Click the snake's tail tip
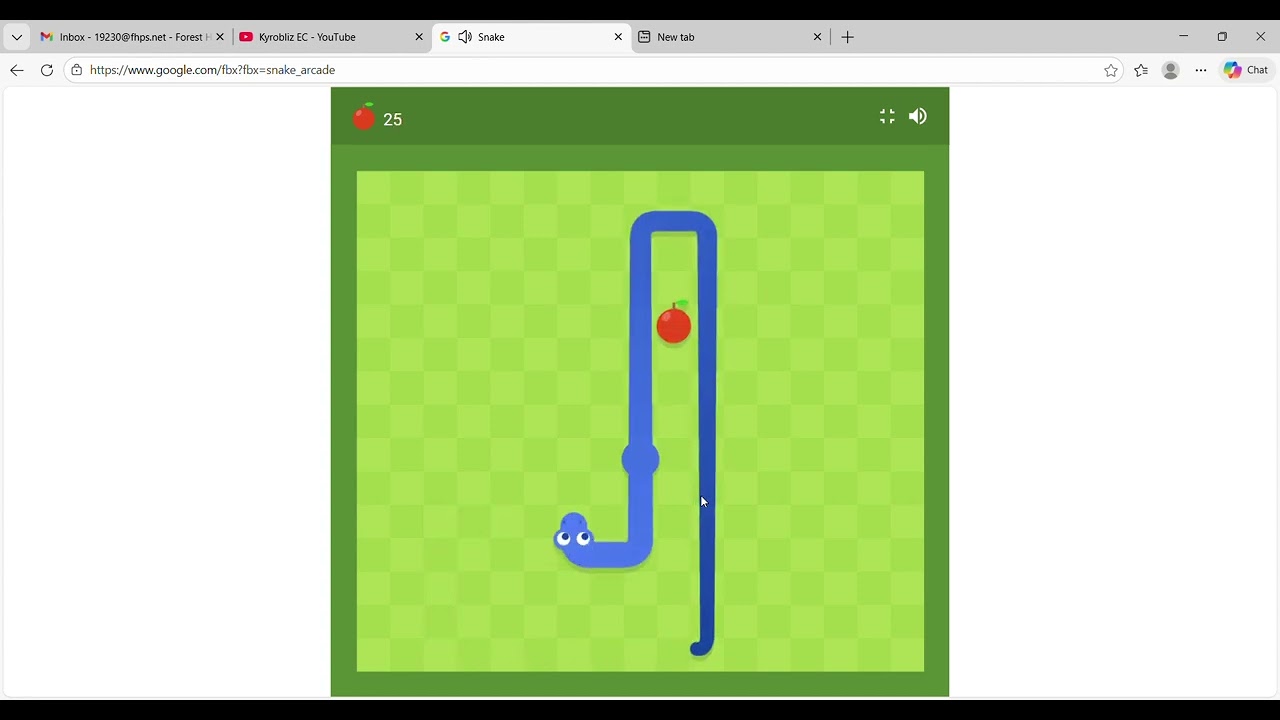Viewport: 1280px width, 720px height. tap(700, 649)
